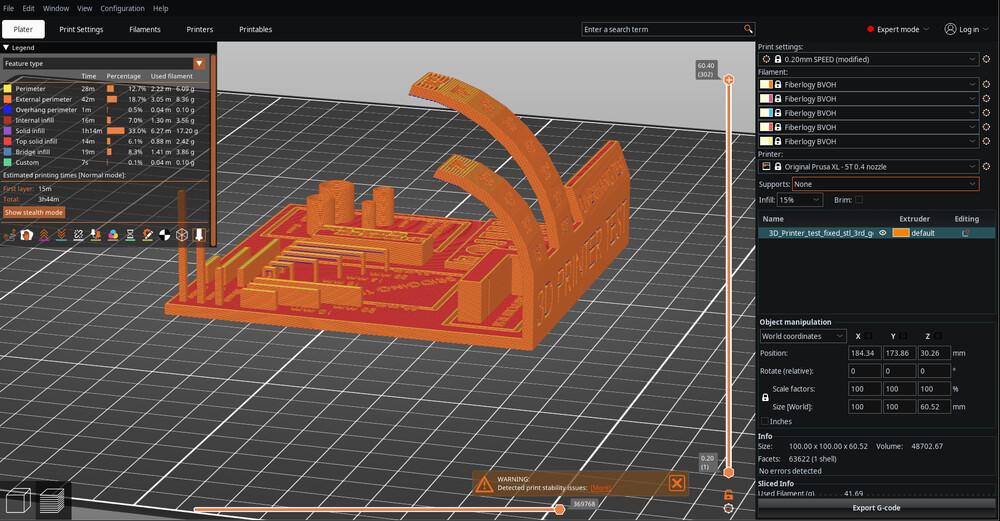Toggle travel moves visibility icon in legend toolbar

10,235
